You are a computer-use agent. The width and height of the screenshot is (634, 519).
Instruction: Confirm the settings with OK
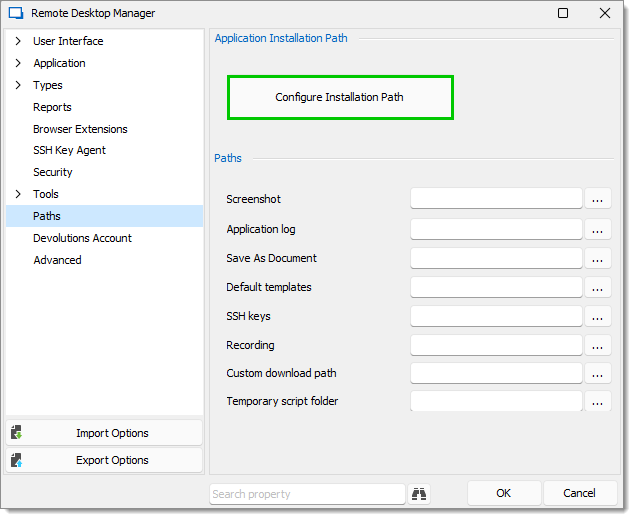click(x=504, y=493)
